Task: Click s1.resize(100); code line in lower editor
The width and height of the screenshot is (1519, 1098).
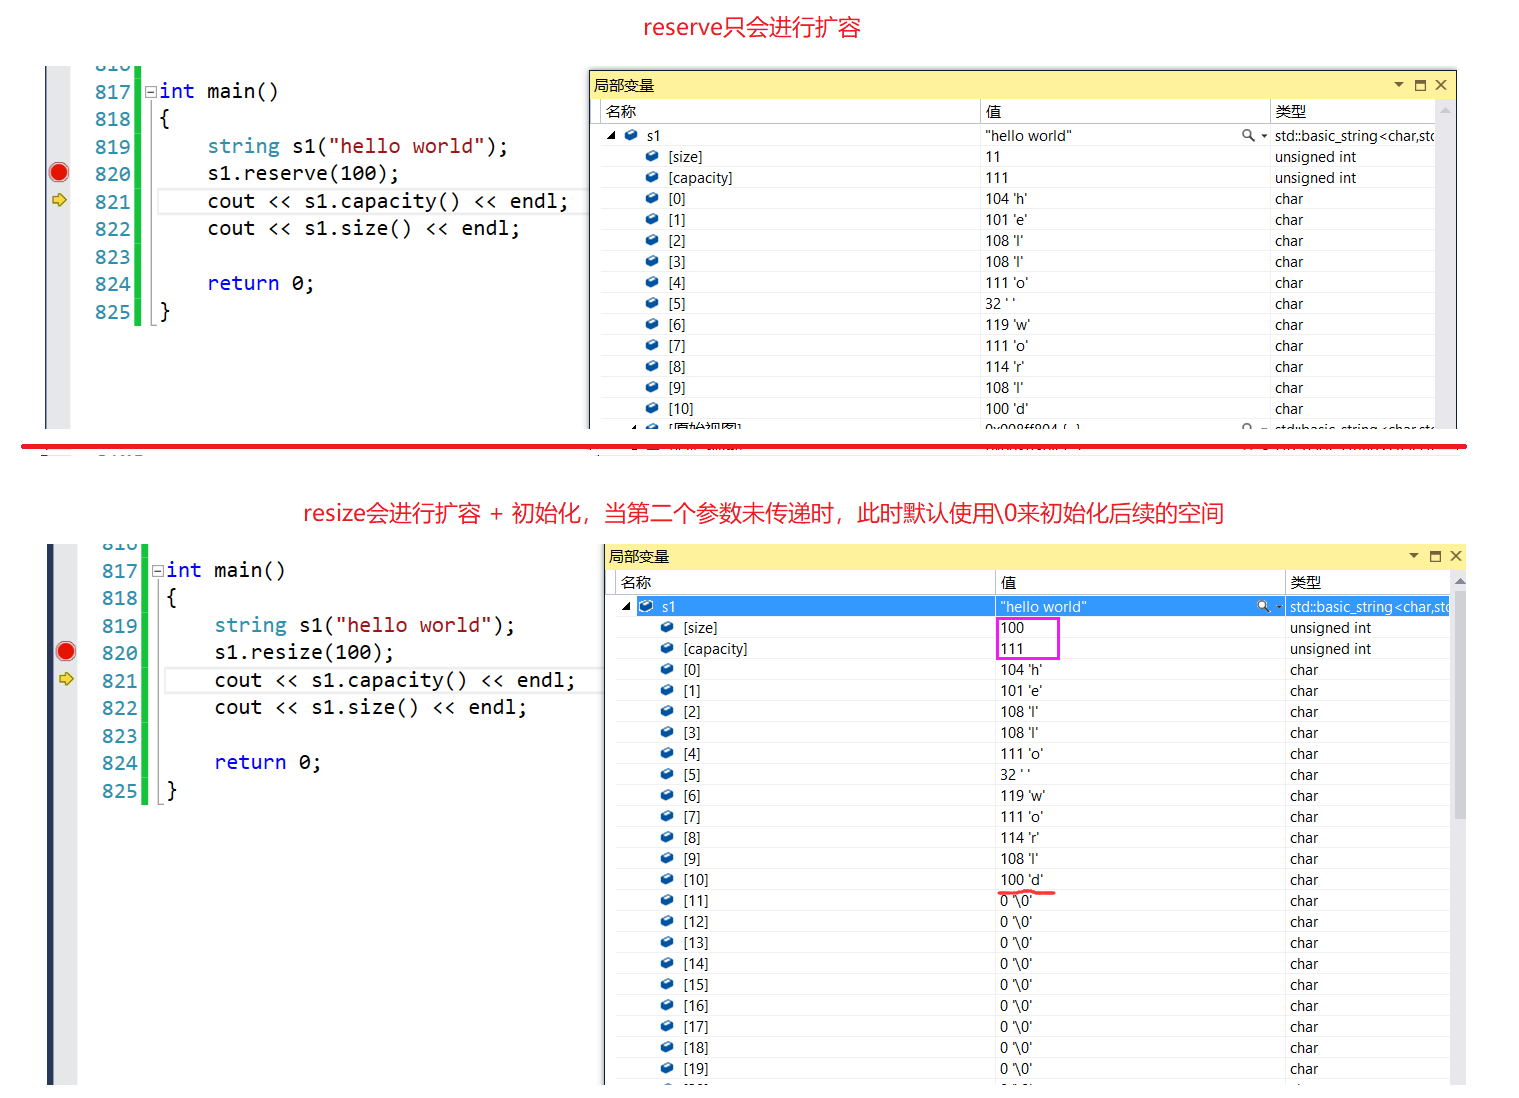Action: (304, 653)
